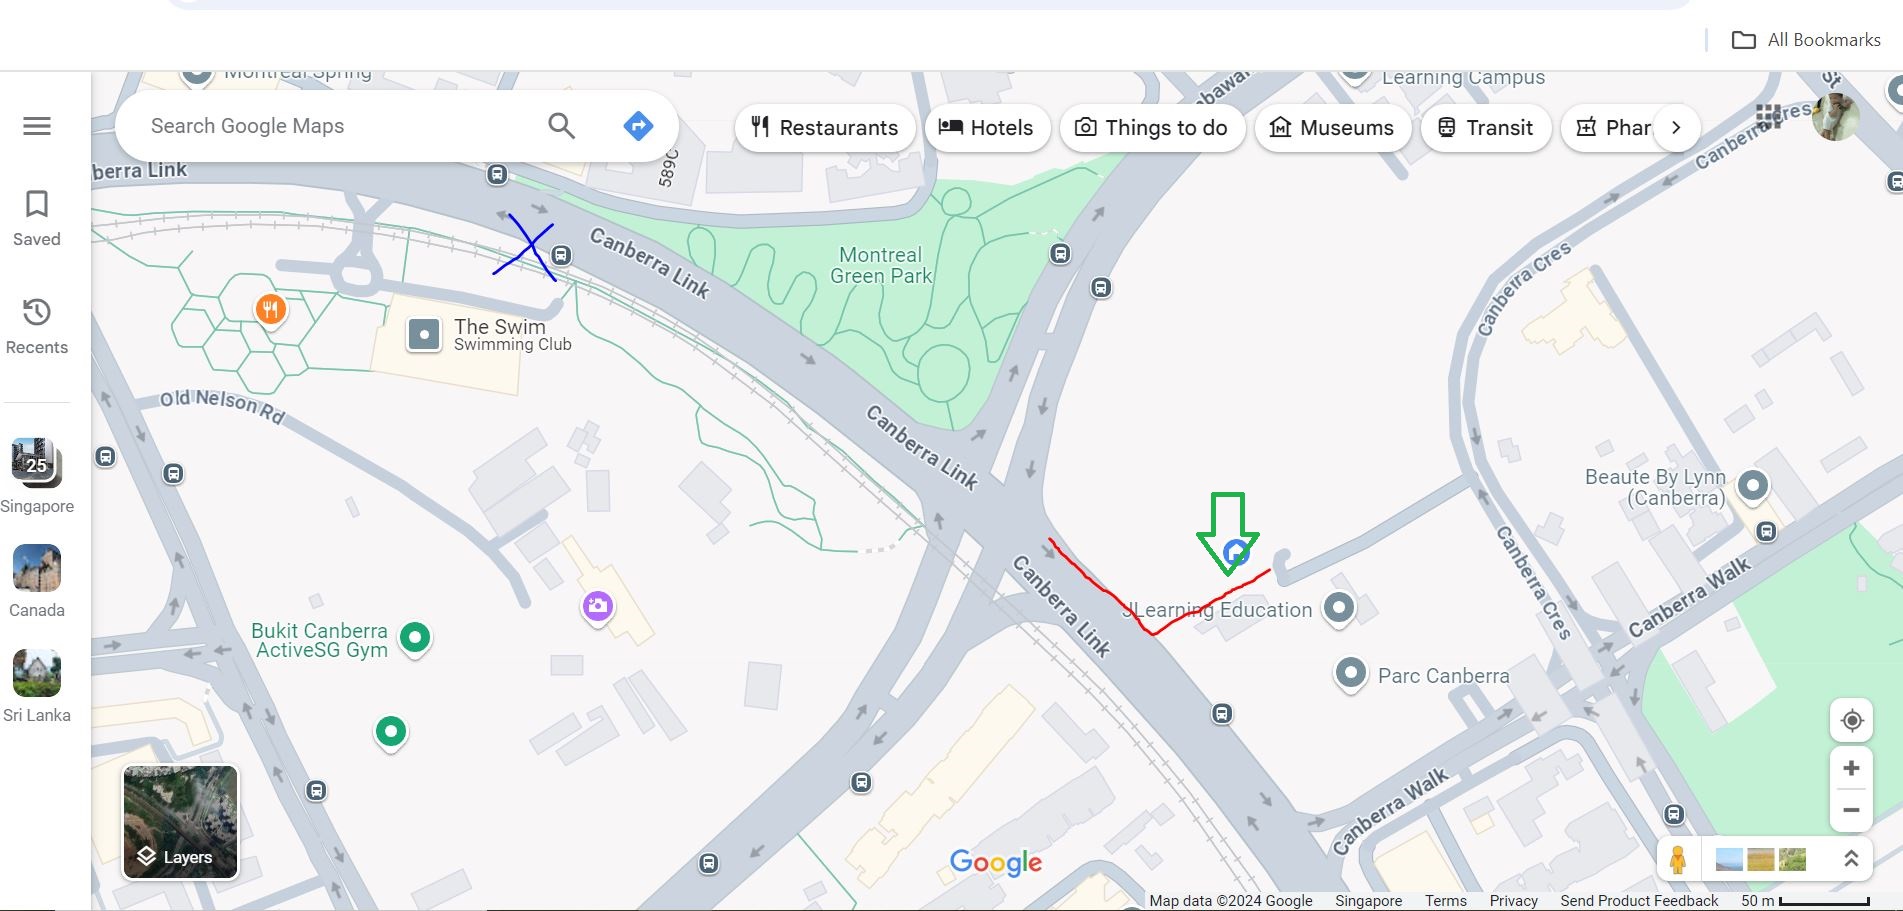Filter map by Hotels
Image resolution: width=1903 pixels, height=911 pixels.
tap(987, 128)
